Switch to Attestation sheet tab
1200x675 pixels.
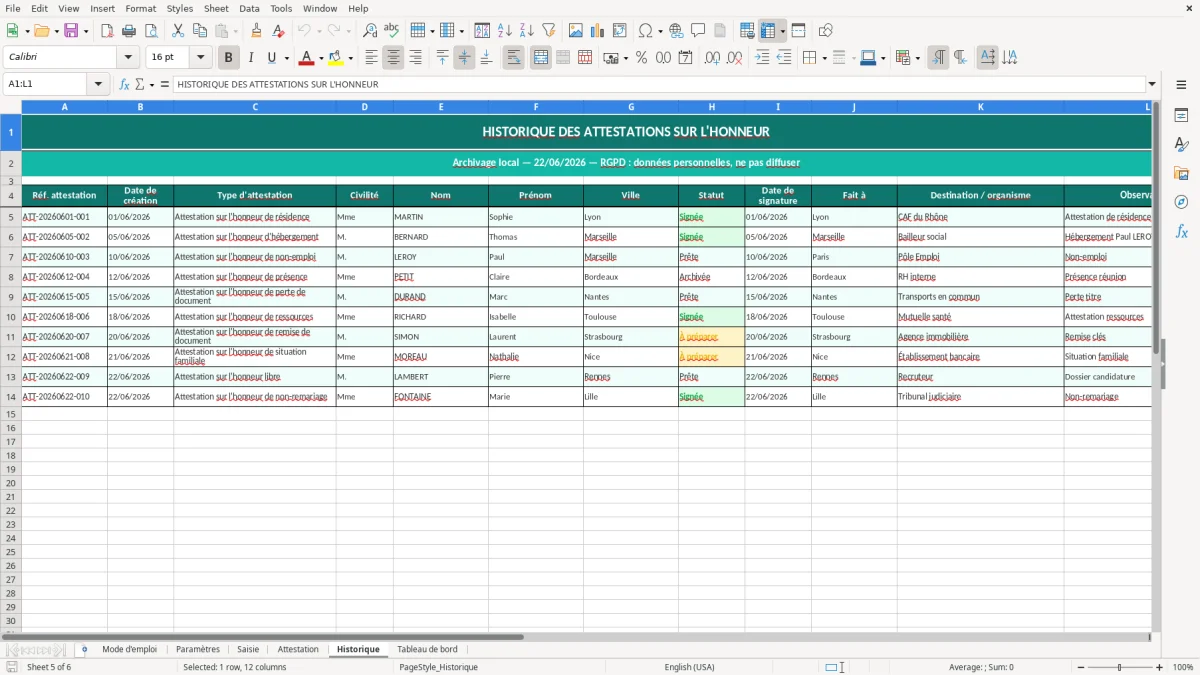[298, 649]
